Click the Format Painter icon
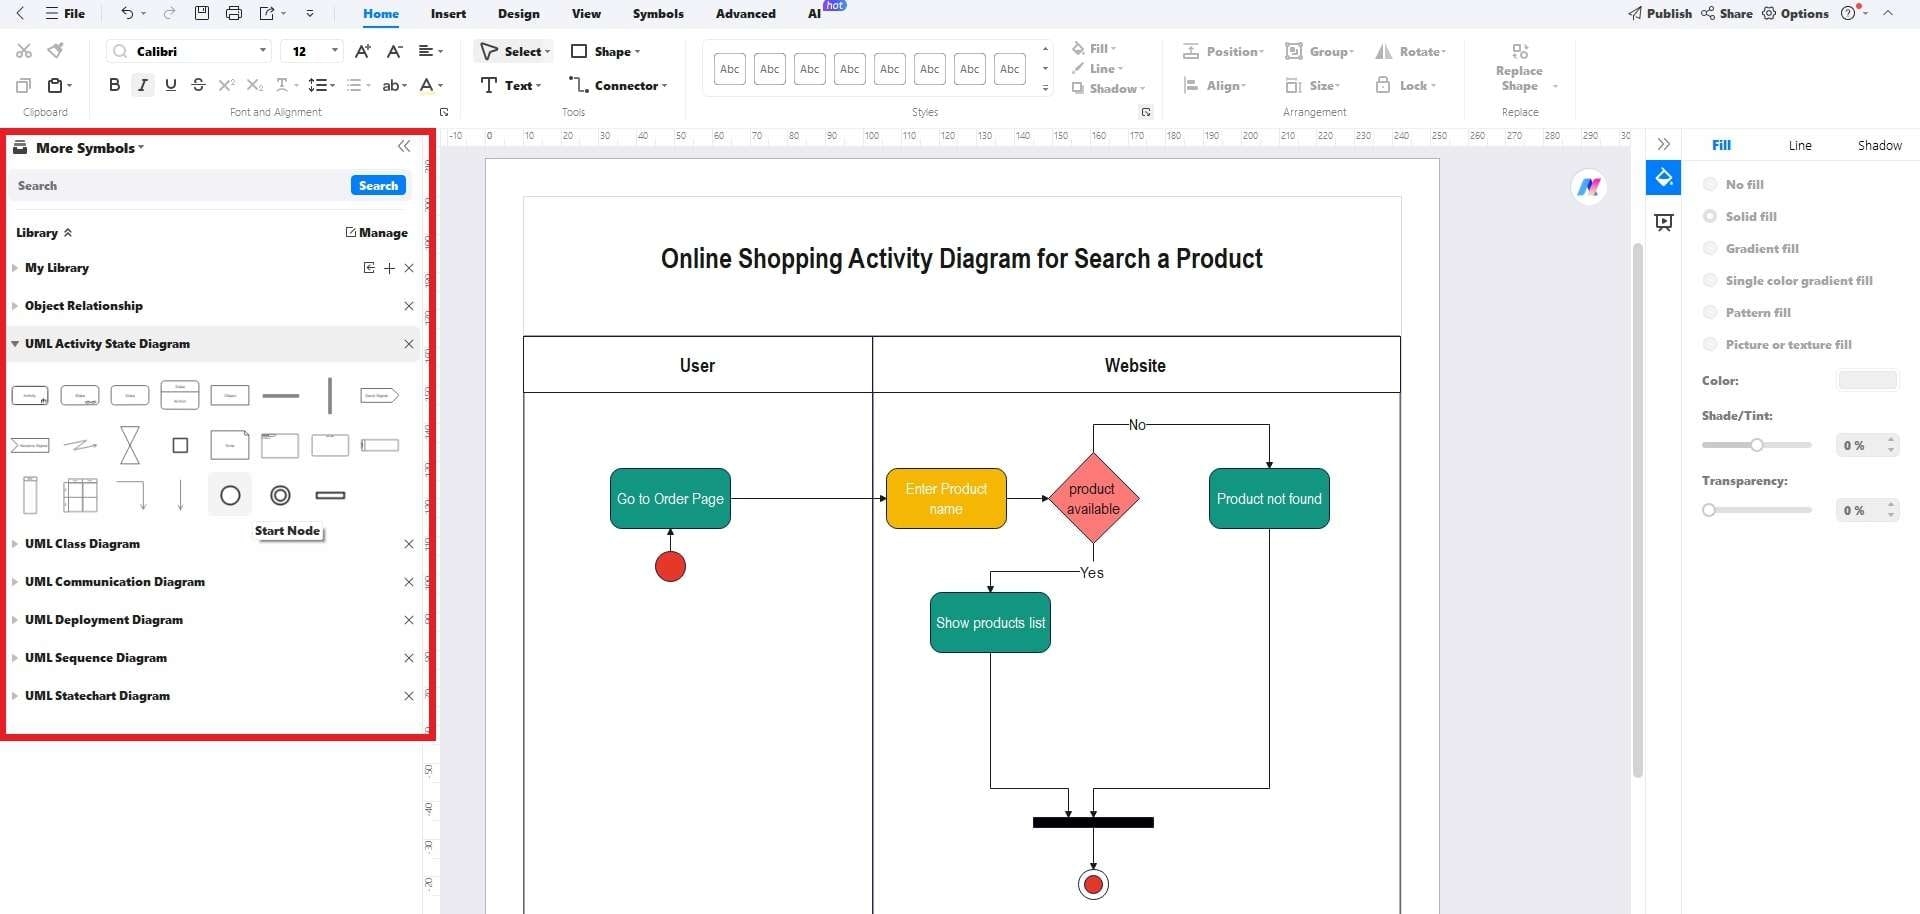Image resolution: width=1920 pixels, height=914 pixels. (56, 51)
